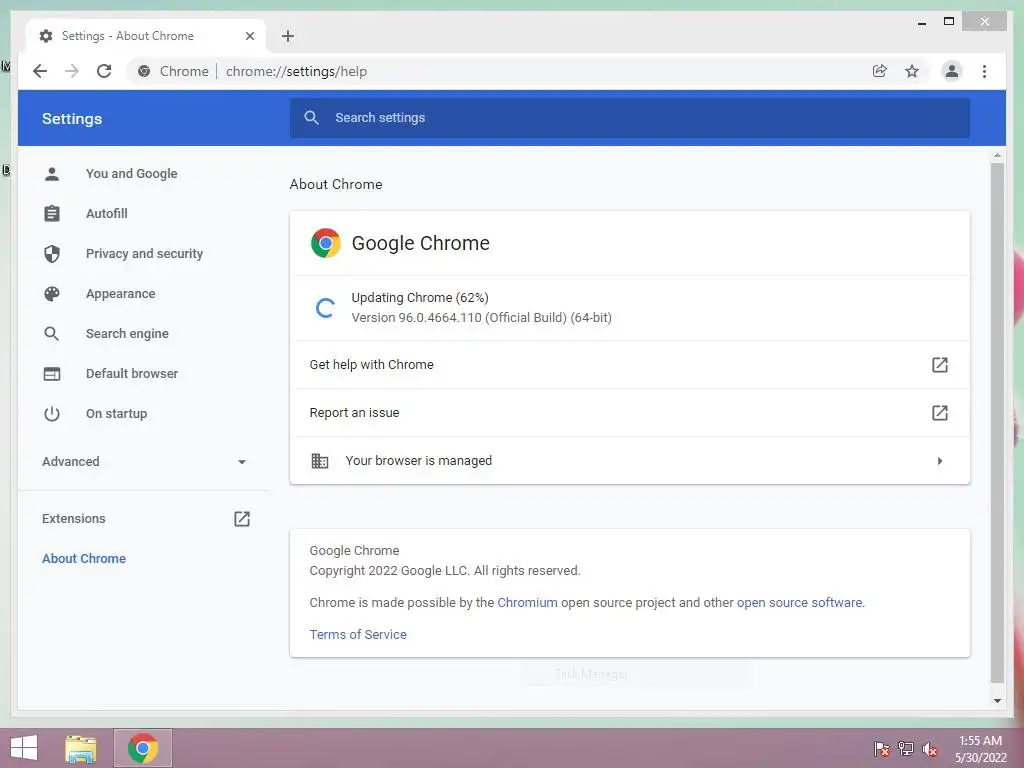Open a new tab with plus button
1024x768 pixels.
point(288,36)
